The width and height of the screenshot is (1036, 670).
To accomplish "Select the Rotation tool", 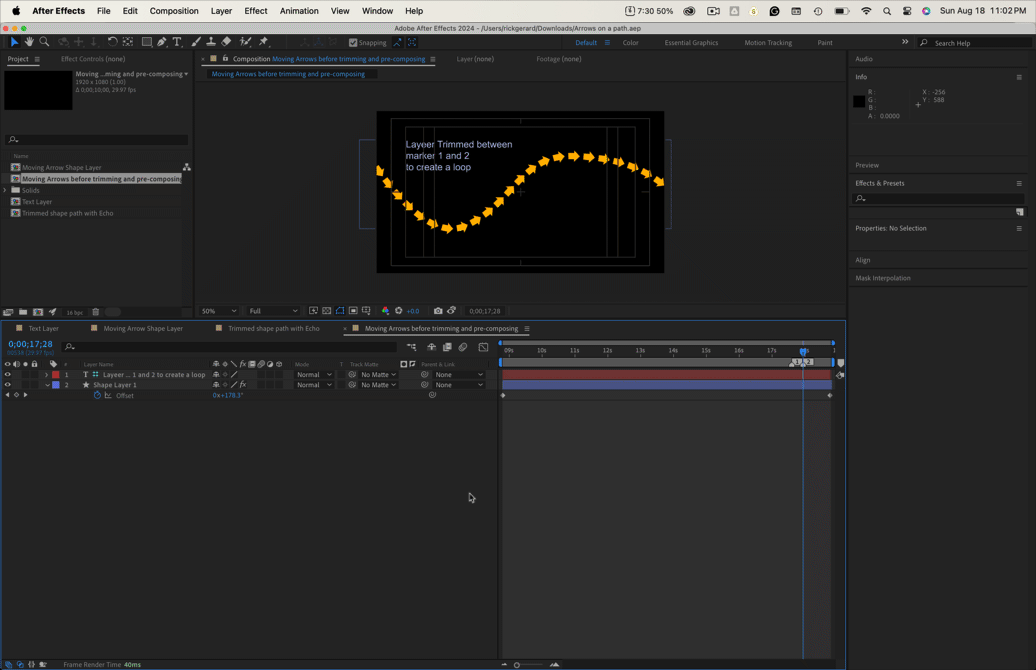I will 112,42.
